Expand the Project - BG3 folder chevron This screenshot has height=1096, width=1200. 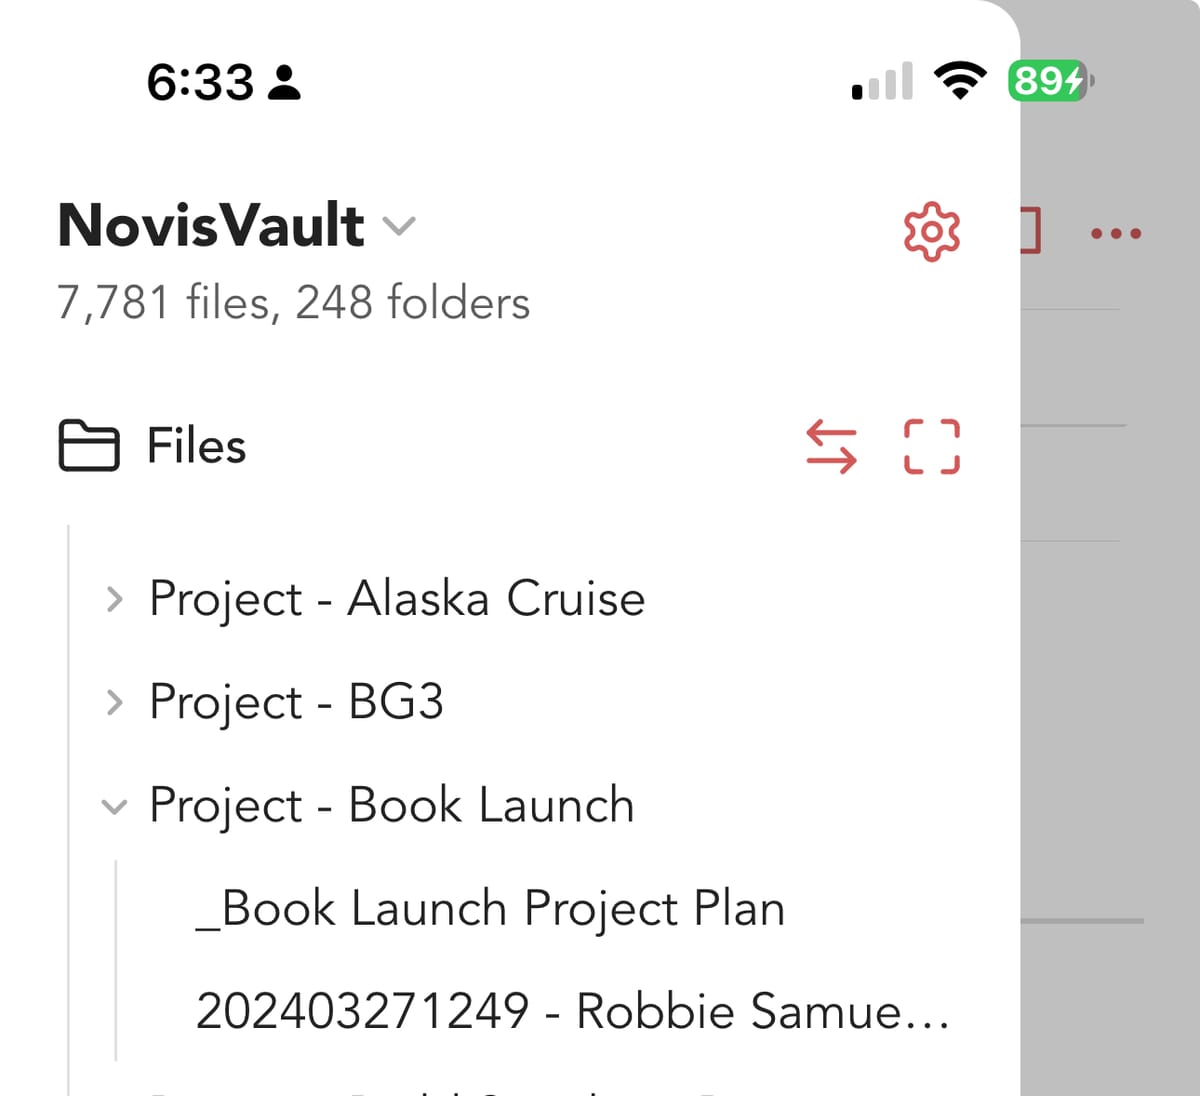pyautogui.click(x=115, y=702)
